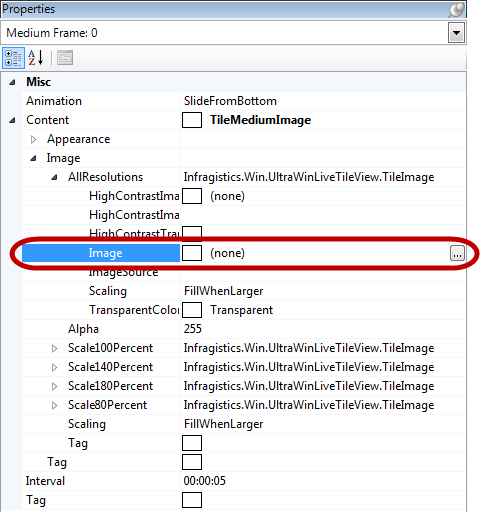Click Scale100Percent TileImage value
Image resolution: width=490 pixels, height=512 pixels.
point(309,348)
